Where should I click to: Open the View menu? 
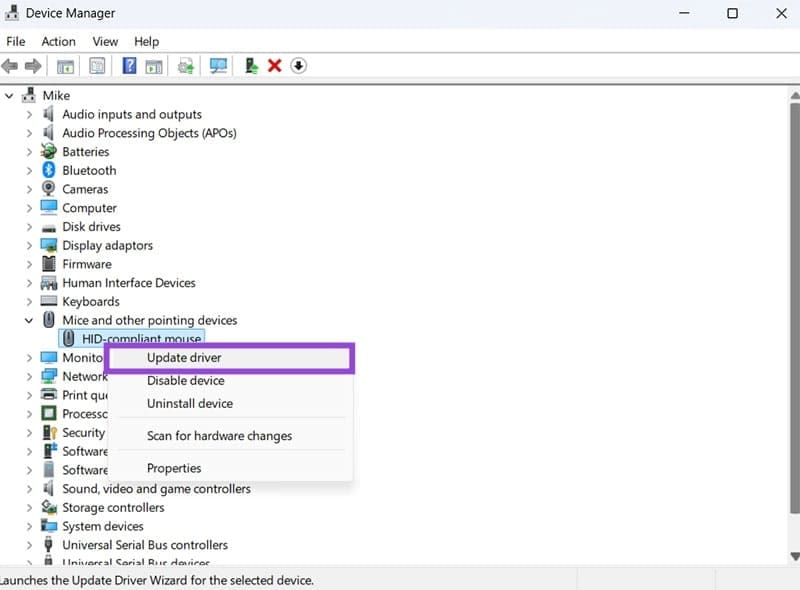point(105,41)
